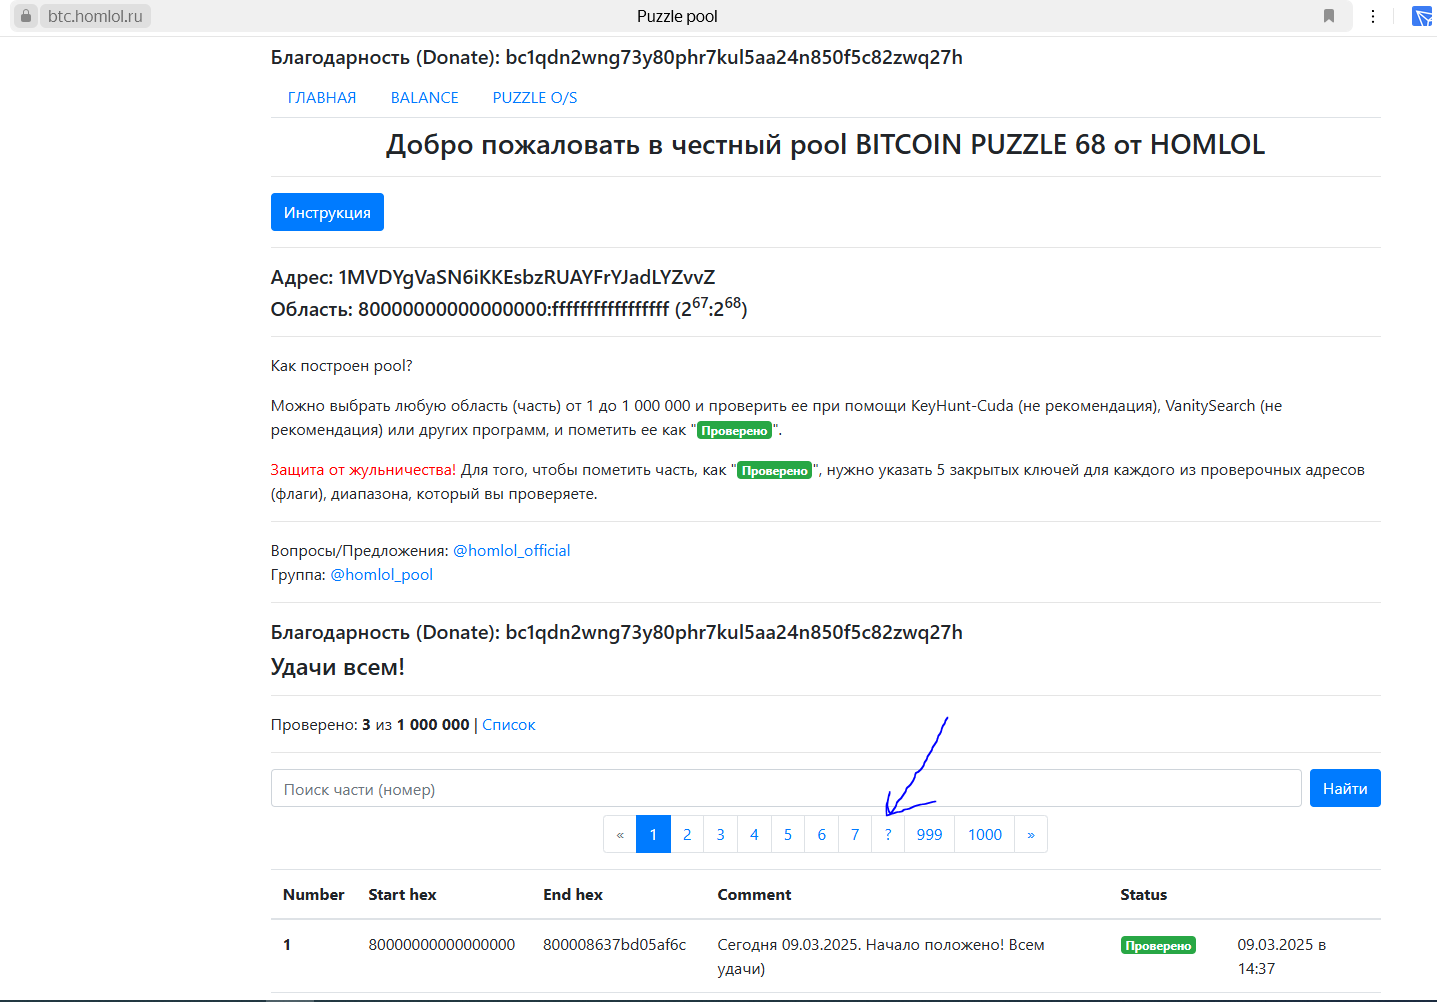Click the End hex column header
Screen dimensions: 1437x1002
[x=573, y=895]
